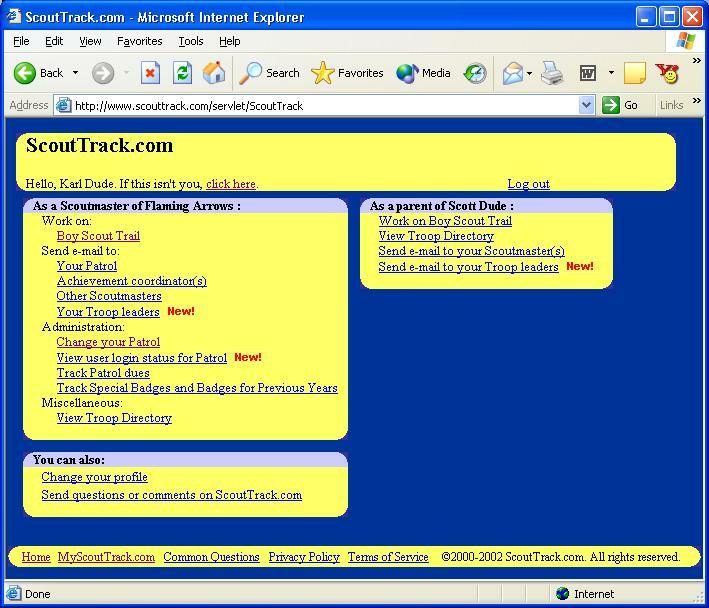Click the yellow note Discuss icon

coord(634,73)
